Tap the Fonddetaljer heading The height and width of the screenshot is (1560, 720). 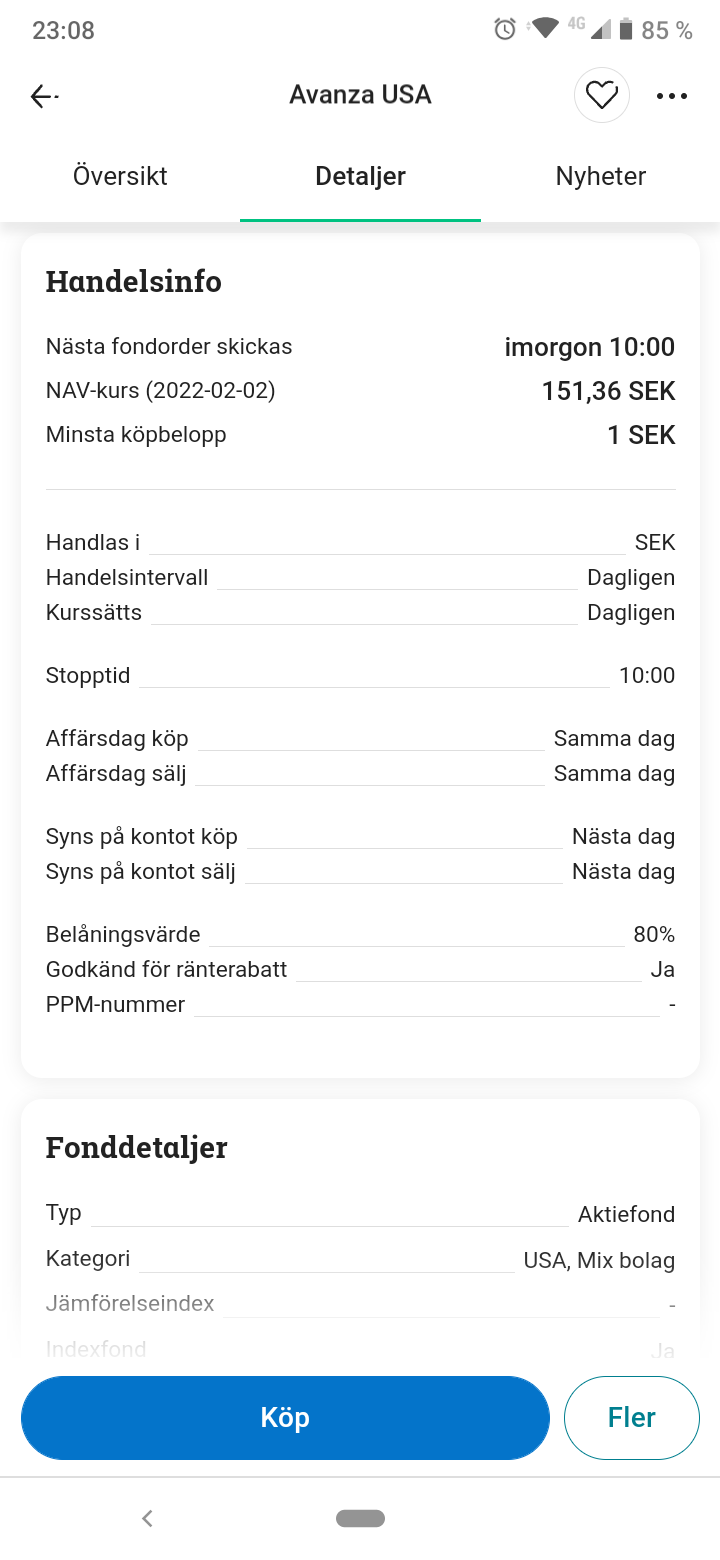tap(137, 1147)
